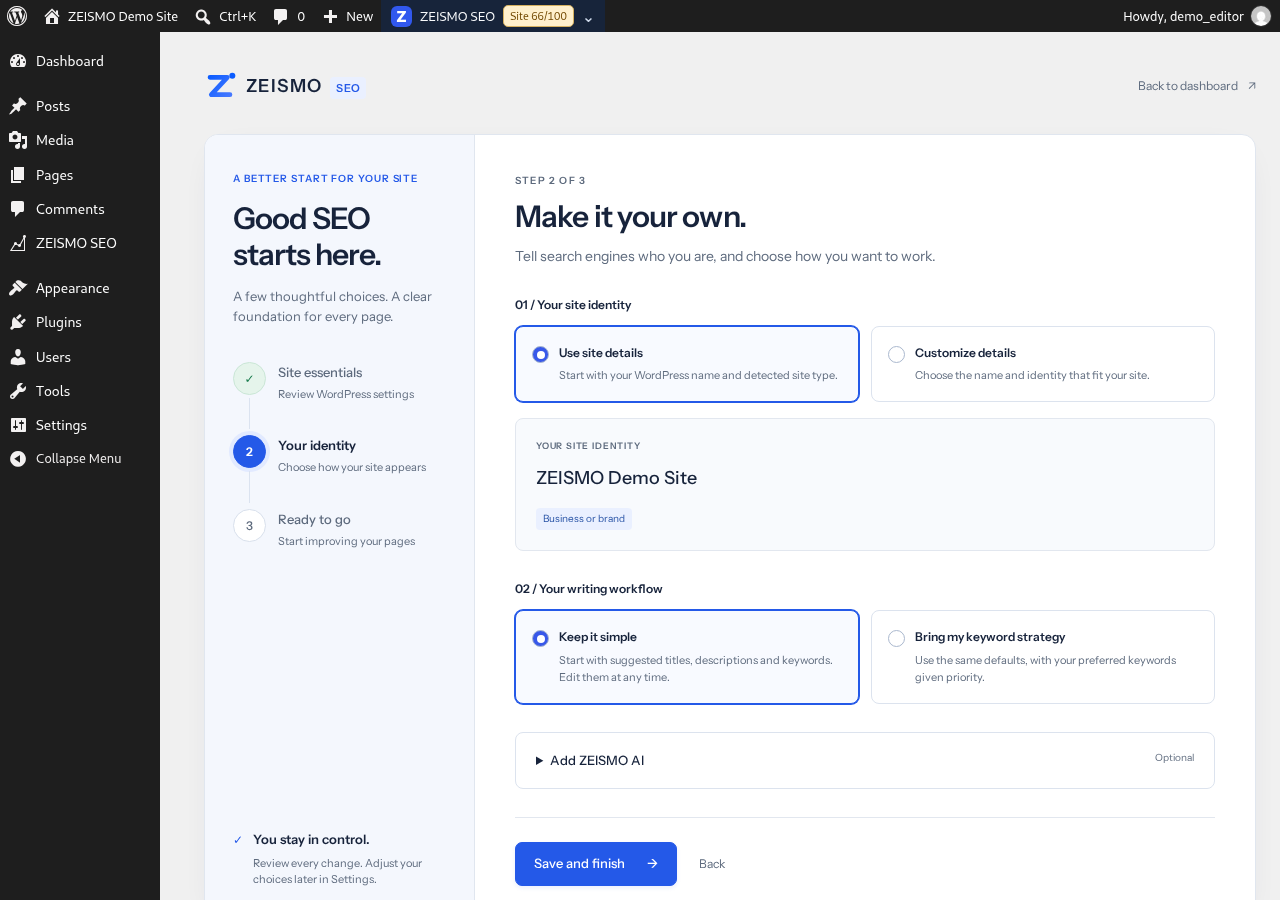
Task: Click the Users person icon
Action: pyautogui.click(x=18, y=357)
